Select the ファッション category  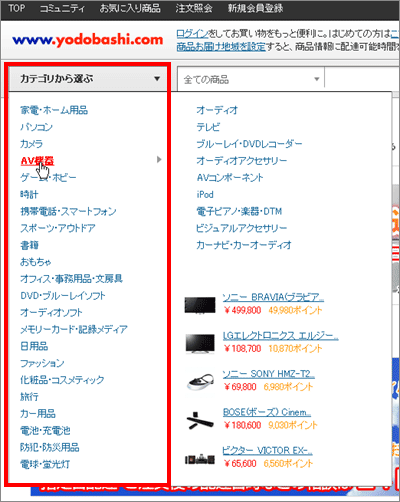point(42,363)
